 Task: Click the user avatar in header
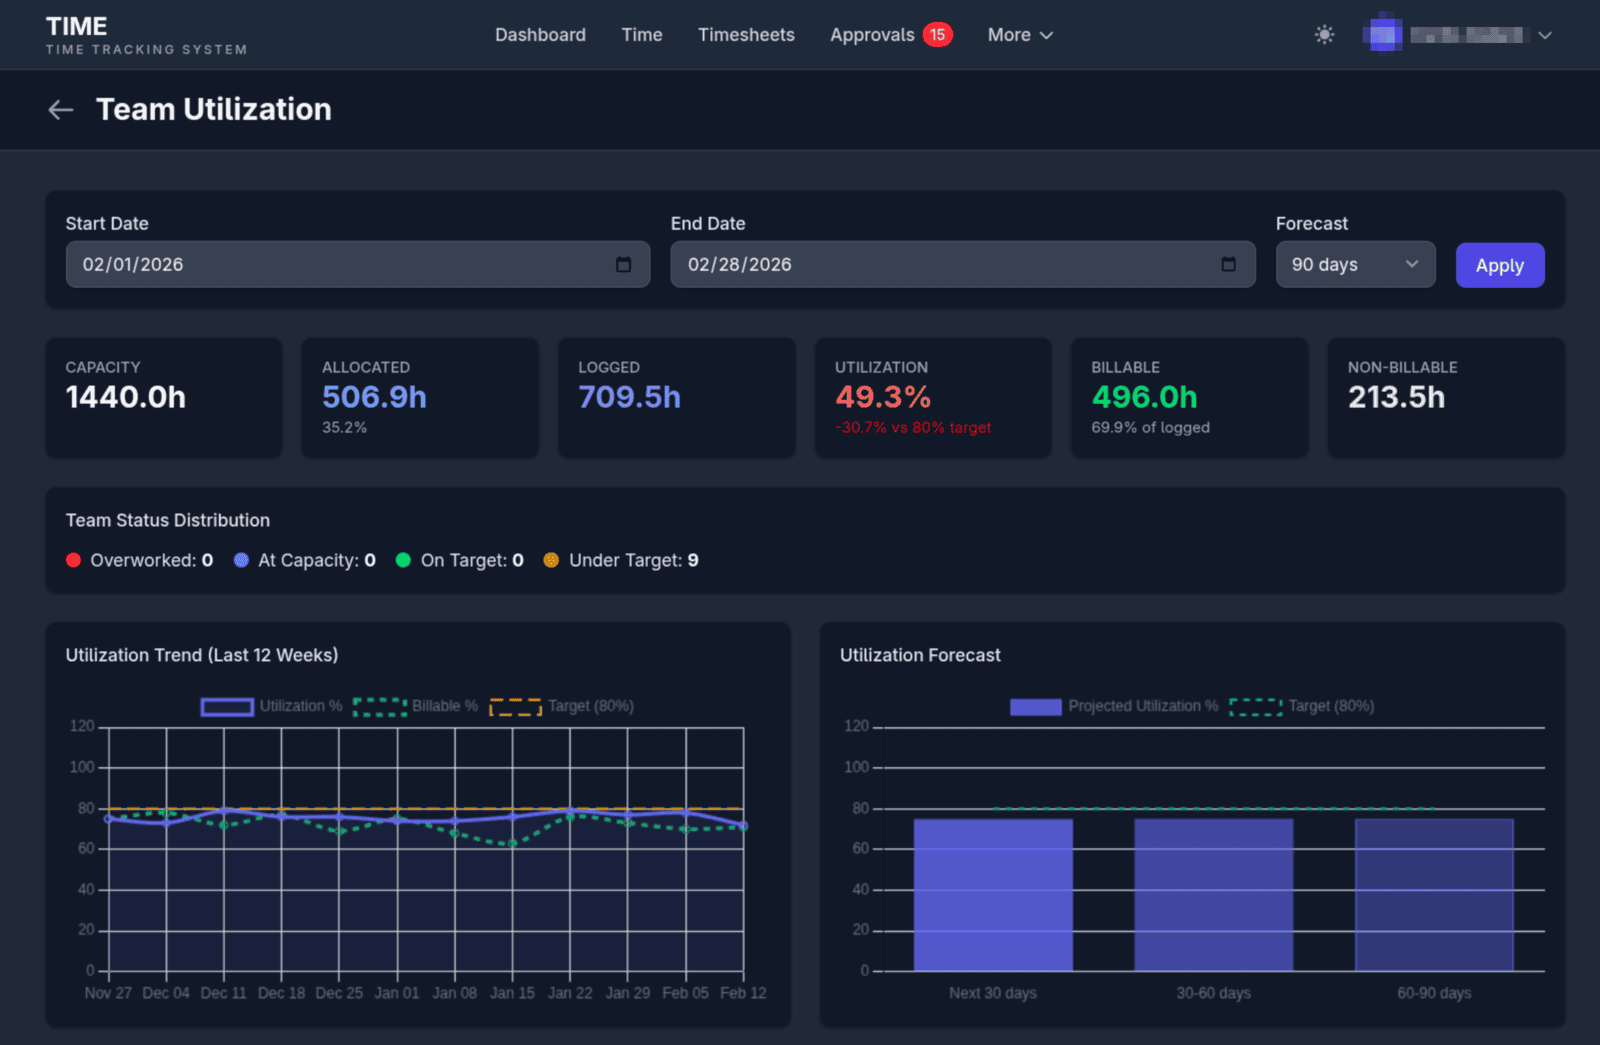tap(1383, 35)
